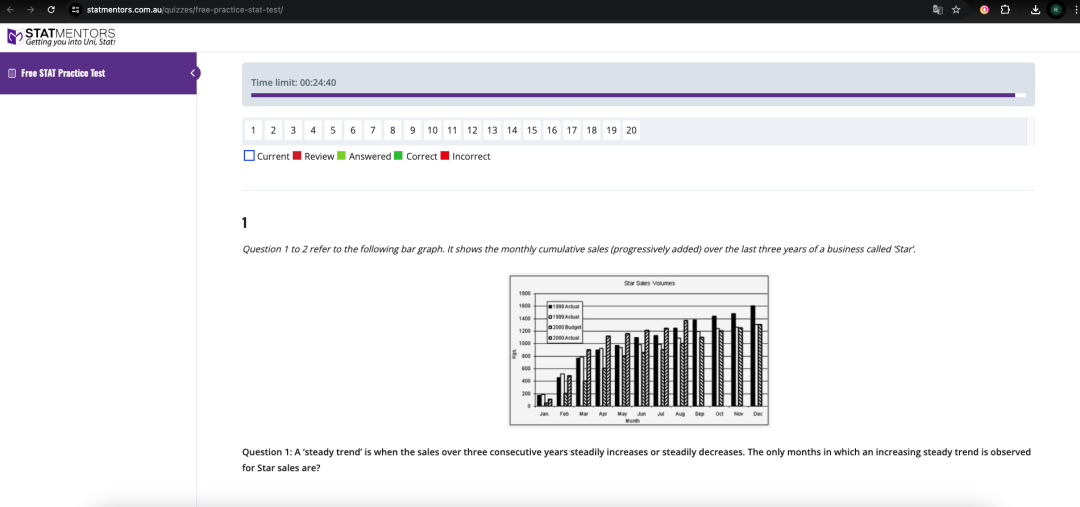
Task: Click the statmentors.com.au address bar URL
Action: click(x=185, y=10)
